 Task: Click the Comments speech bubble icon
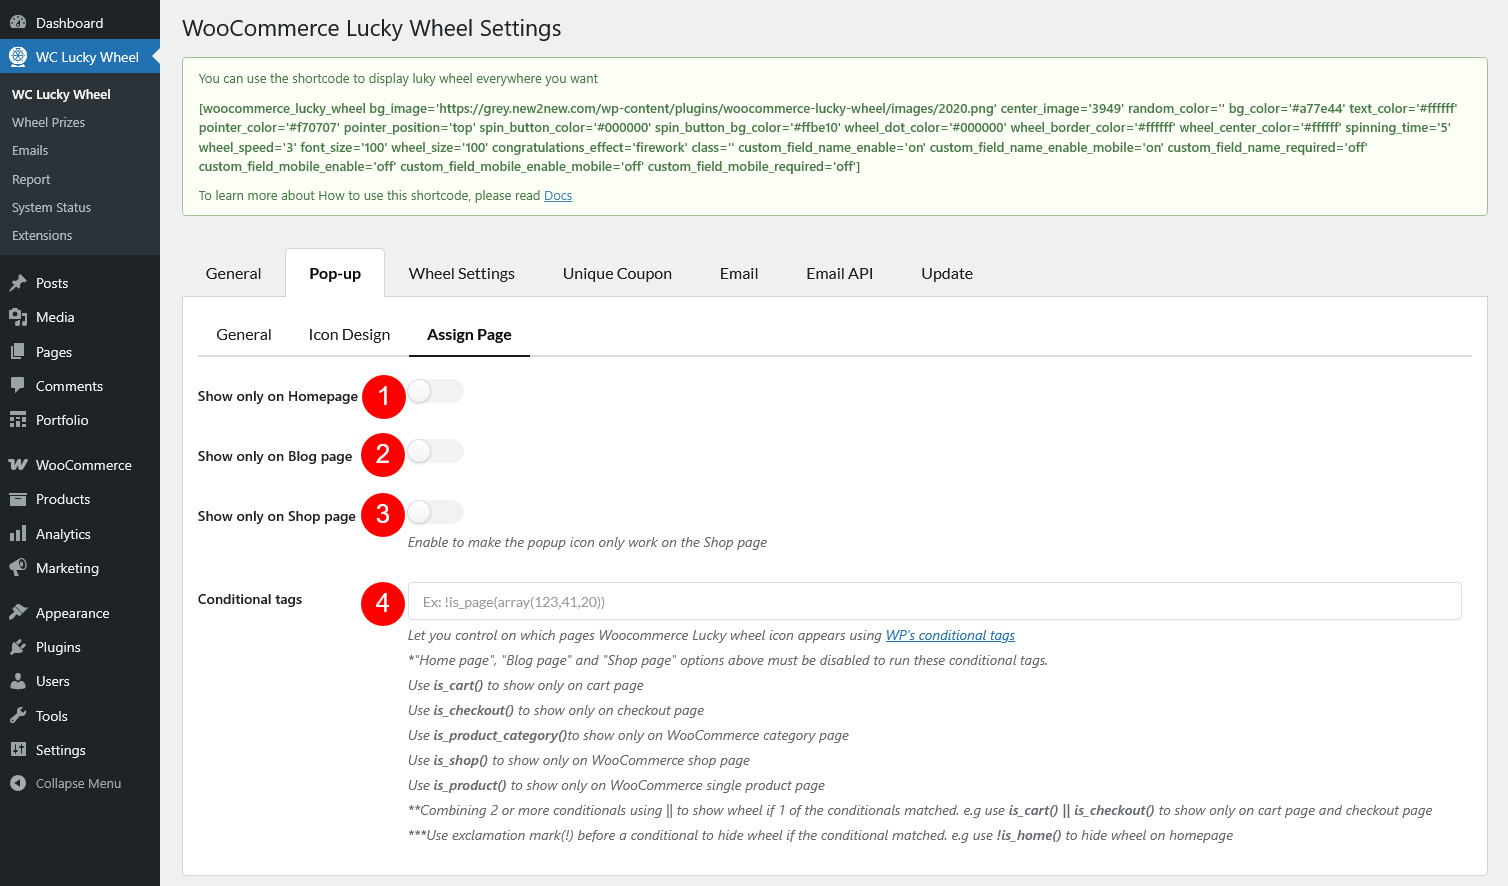[18, 386]
